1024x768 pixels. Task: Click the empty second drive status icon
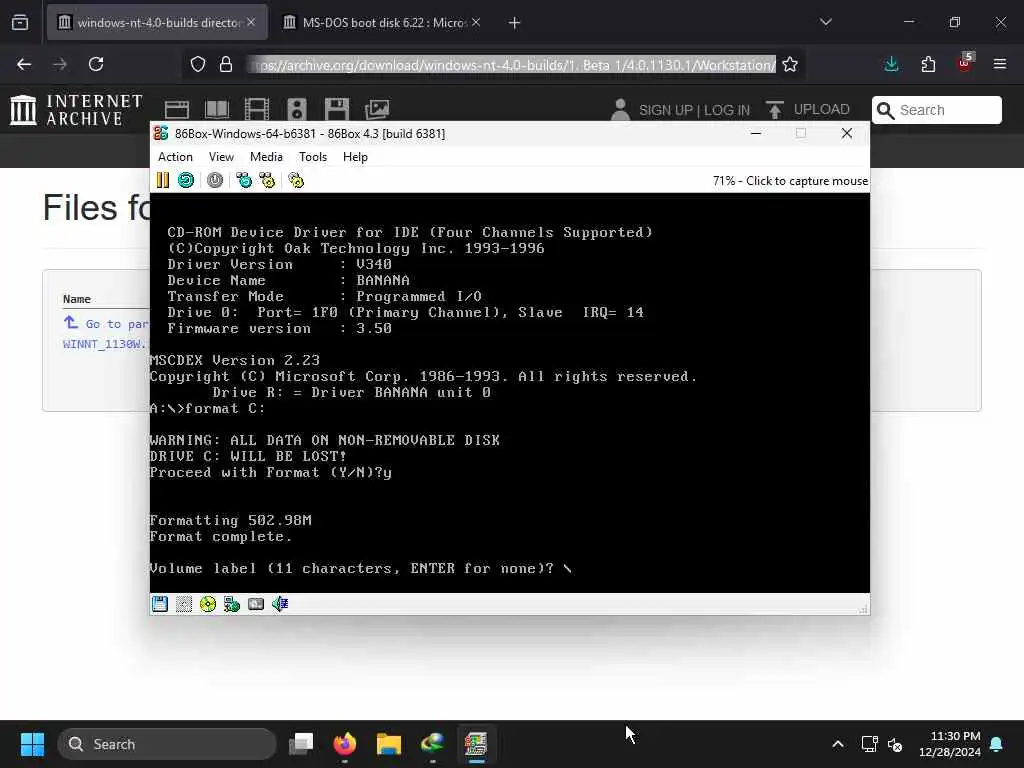pos(184,604)
